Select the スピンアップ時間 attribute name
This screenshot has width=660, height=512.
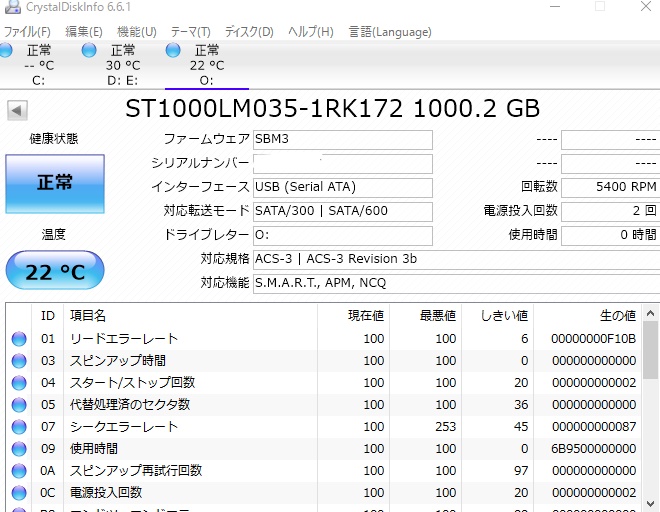tap(118, 361)
